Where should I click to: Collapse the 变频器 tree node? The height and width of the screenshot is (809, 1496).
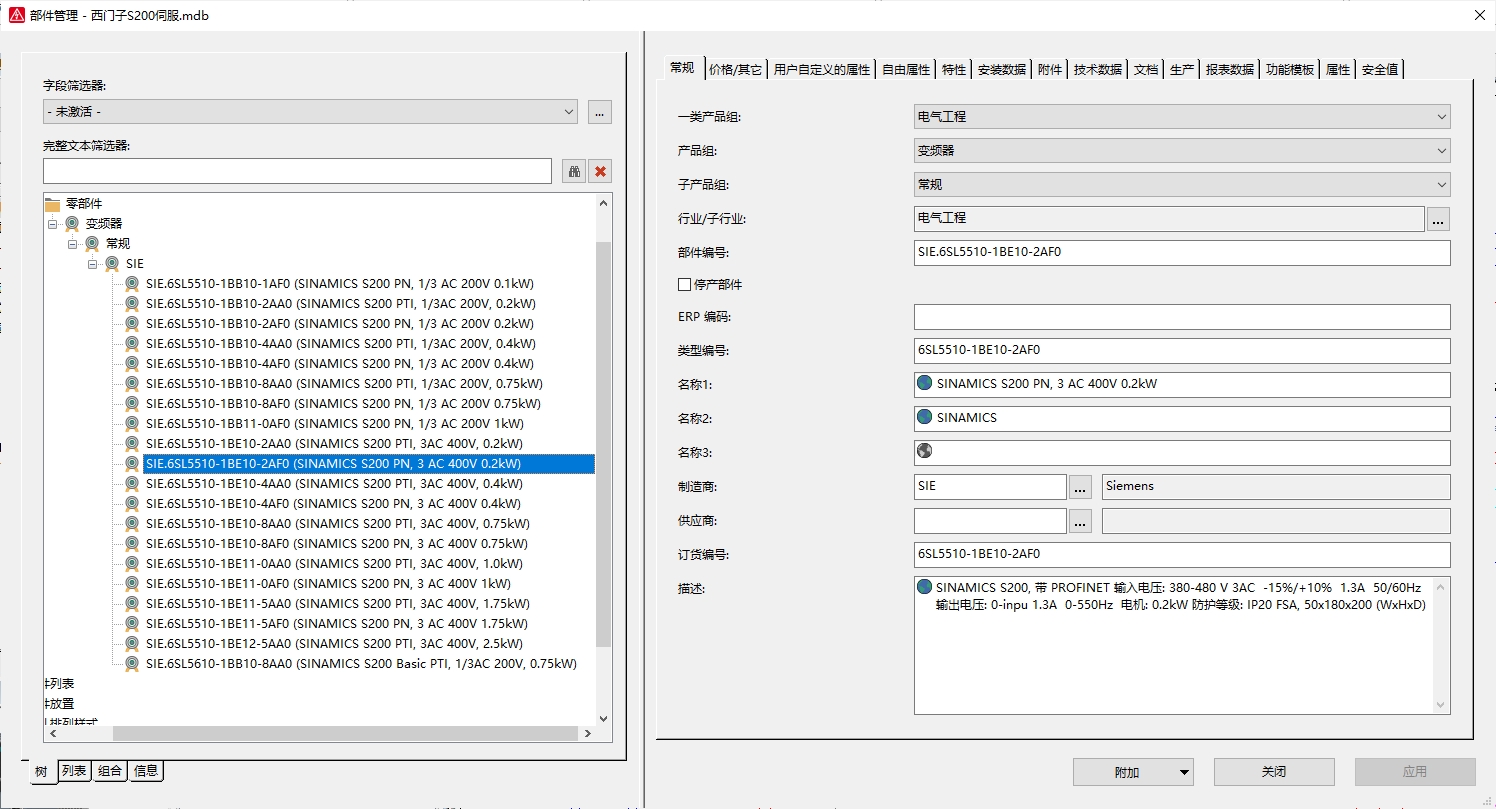(53, 224)
